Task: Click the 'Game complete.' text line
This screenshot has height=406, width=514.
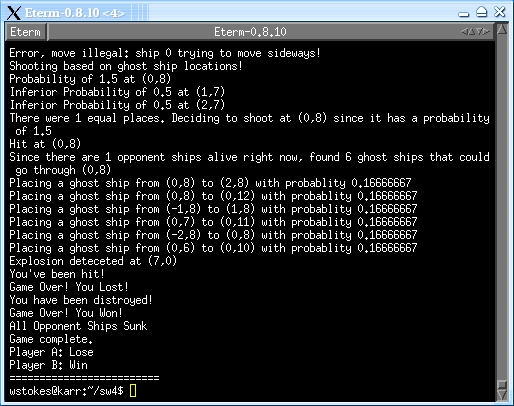Action: tap(51, 339)
